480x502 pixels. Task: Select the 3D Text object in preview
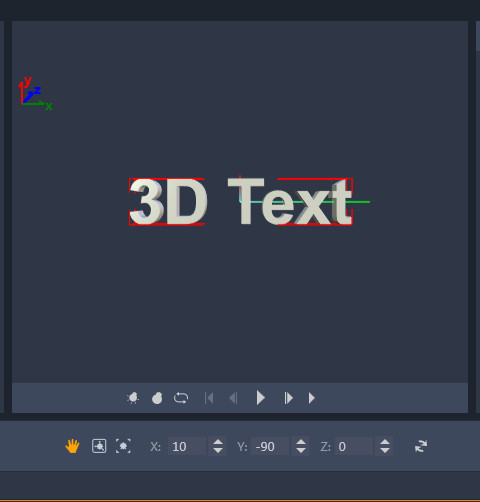pos(241,202)
